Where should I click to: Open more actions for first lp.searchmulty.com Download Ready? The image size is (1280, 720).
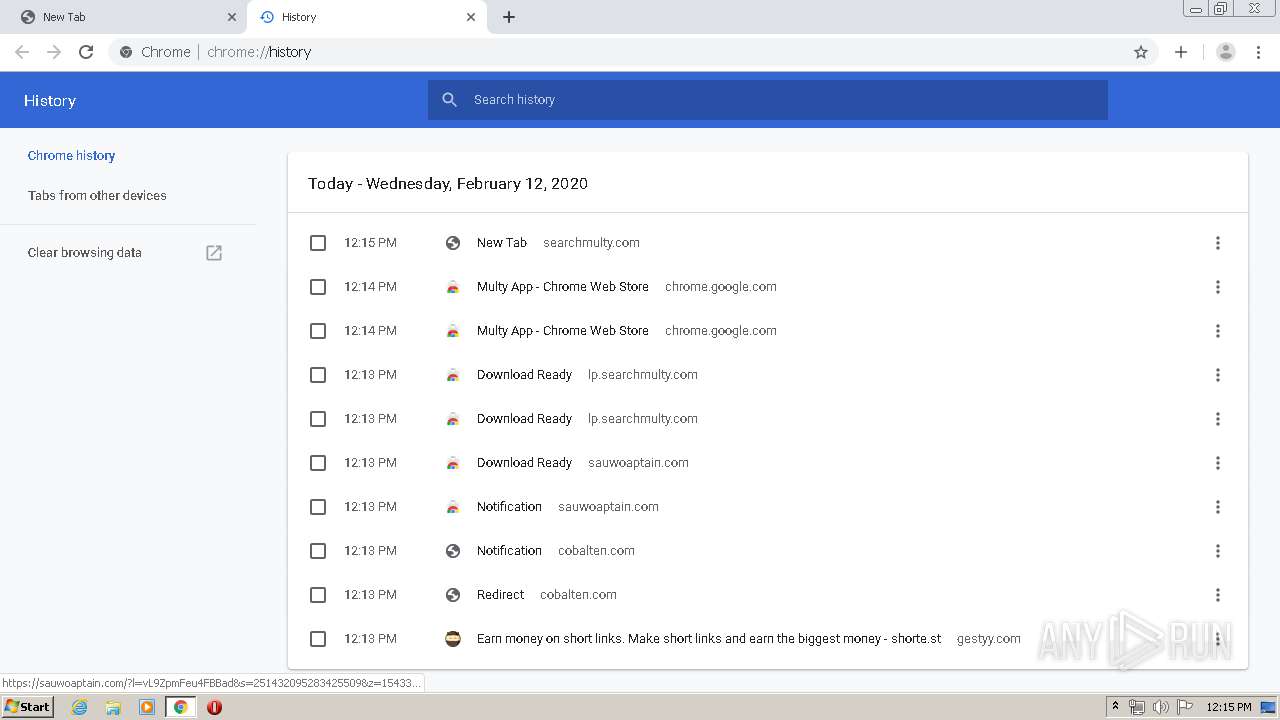pos(1218,375)
